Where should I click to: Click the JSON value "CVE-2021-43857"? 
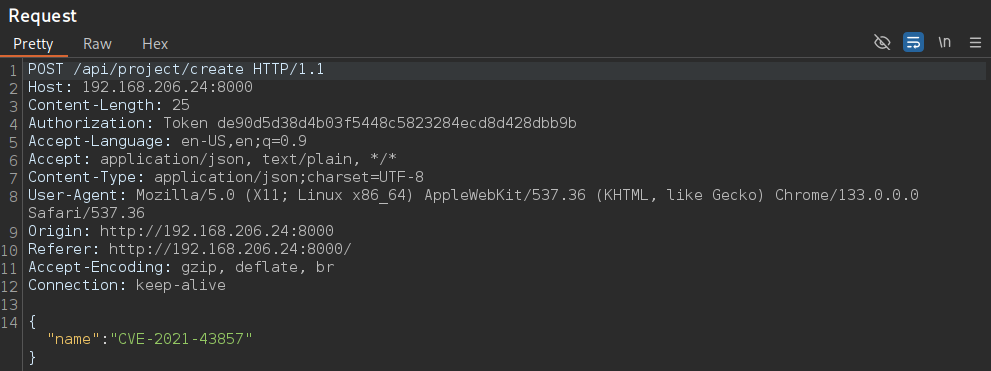181,339
